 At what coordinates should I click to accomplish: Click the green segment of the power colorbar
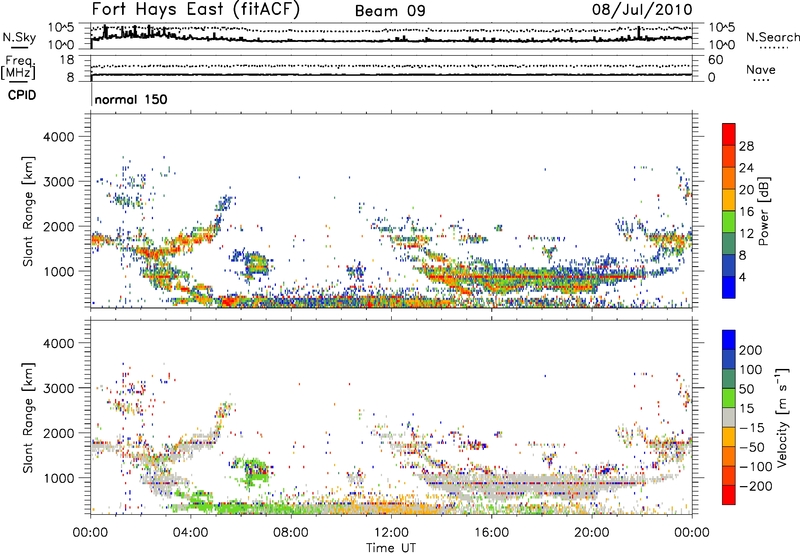pos(729,221)
